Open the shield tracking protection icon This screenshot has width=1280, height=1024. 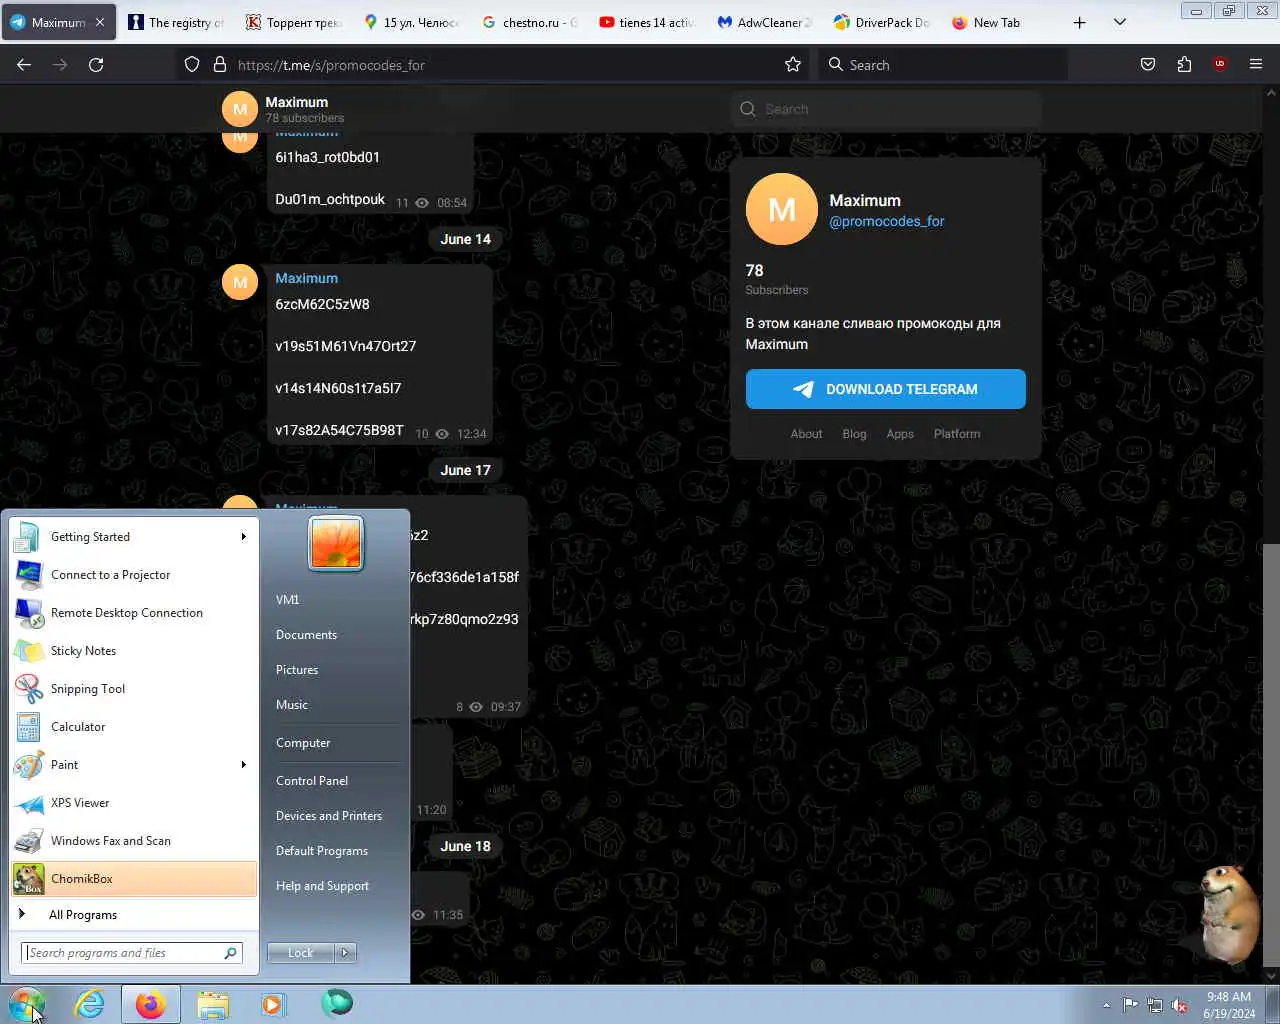coord(192,64)
